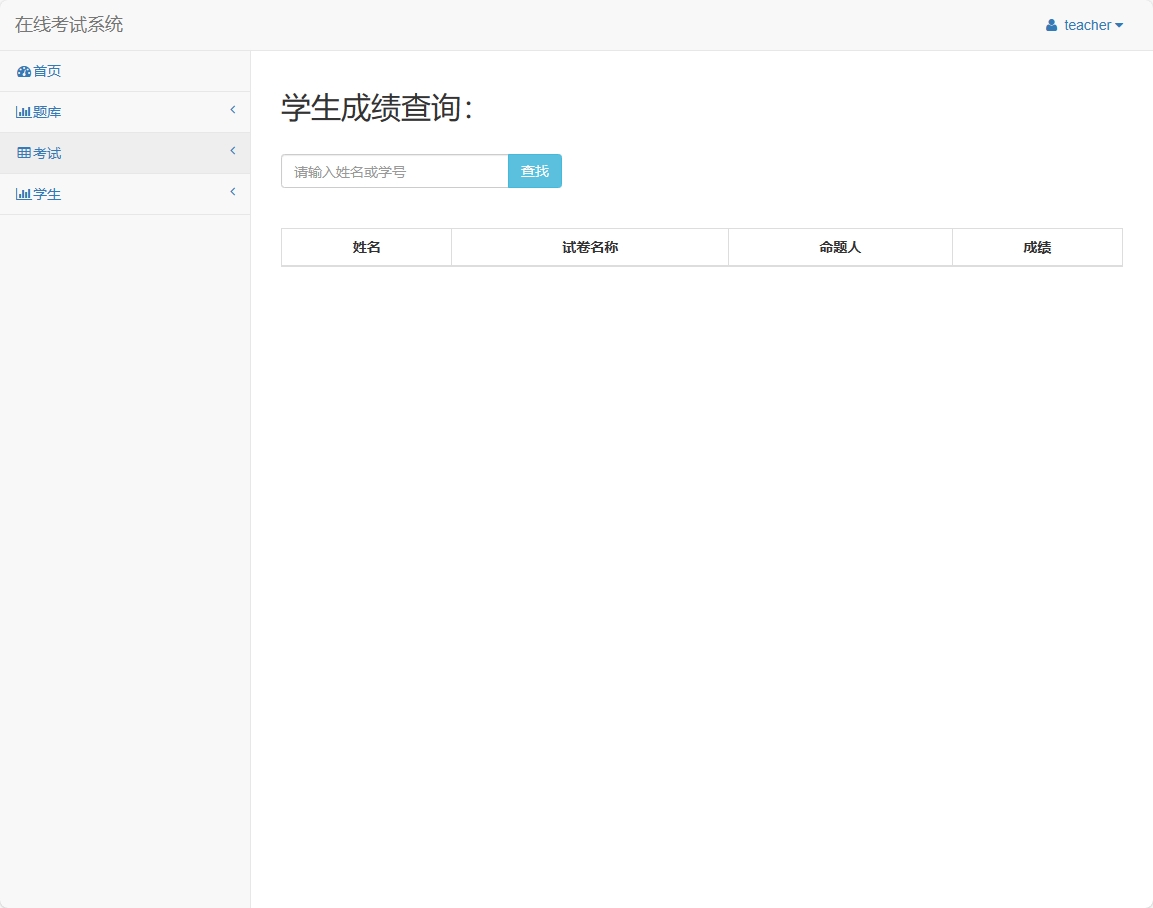Open the 题库 question bank section
The width and height of the screenshot is (1153, 908).
44,111
